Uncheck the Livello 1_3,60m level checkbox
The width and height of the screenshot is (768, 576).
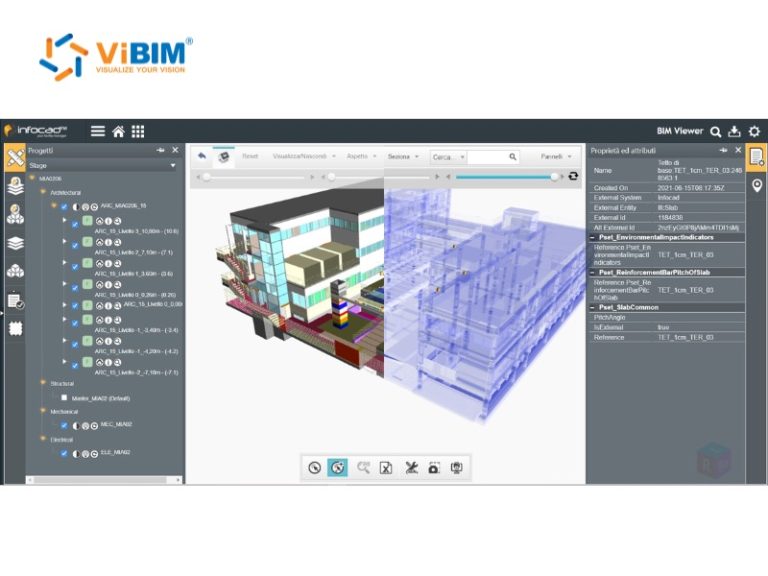click(75, 266)
